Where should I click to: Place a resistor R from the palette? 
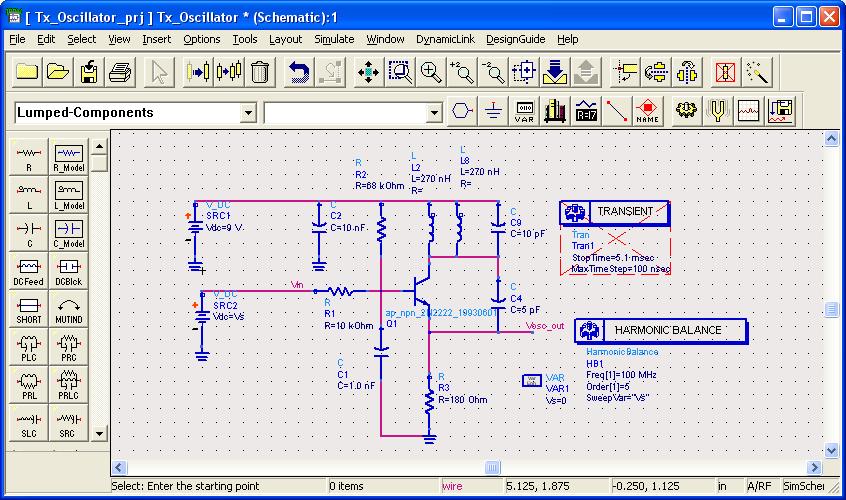pos(29,157)
